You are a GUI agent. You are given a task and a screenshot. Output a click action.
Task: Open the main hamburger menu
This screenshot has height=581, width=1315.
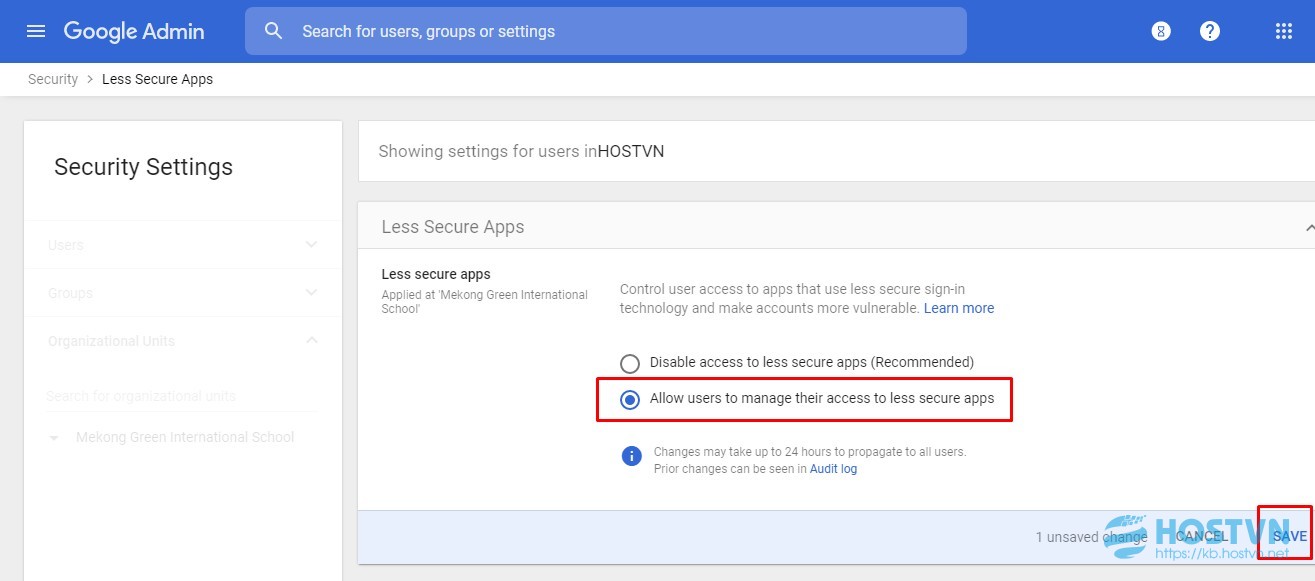tap(36, 31)
